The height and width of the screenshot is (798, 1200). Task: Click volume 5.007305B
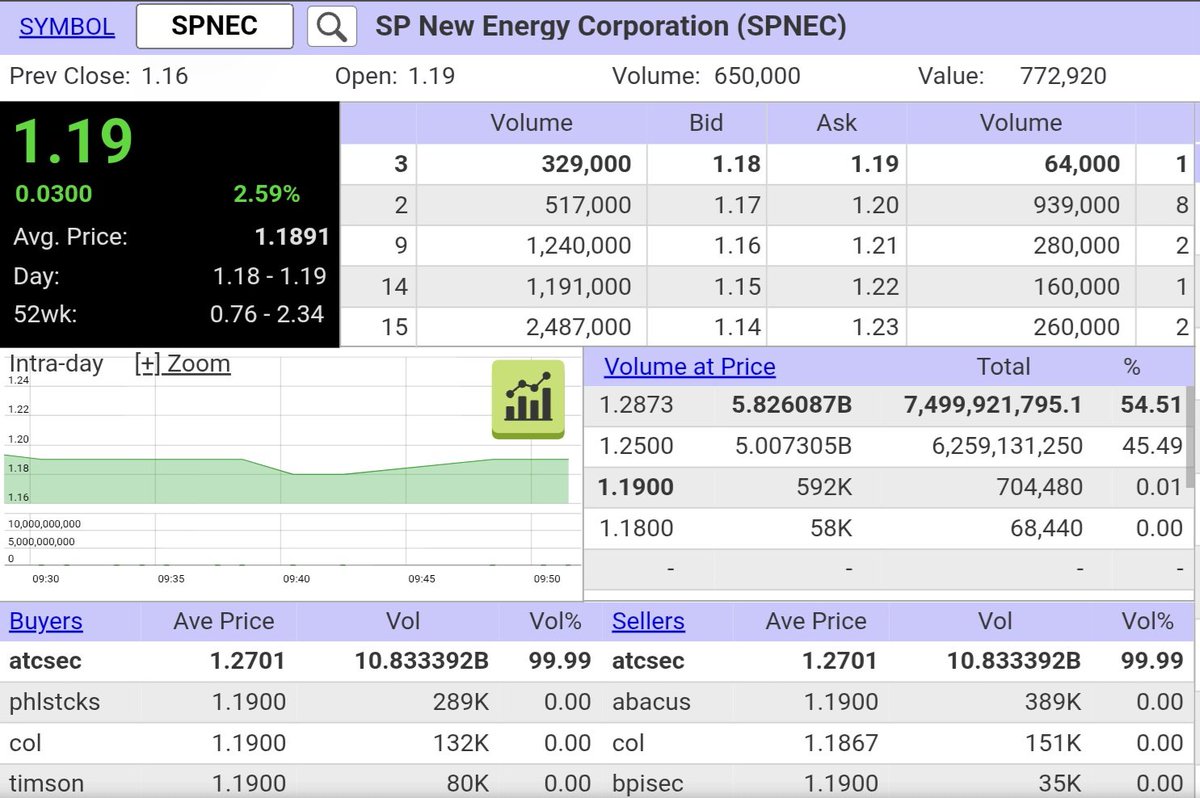click(794, 446)
